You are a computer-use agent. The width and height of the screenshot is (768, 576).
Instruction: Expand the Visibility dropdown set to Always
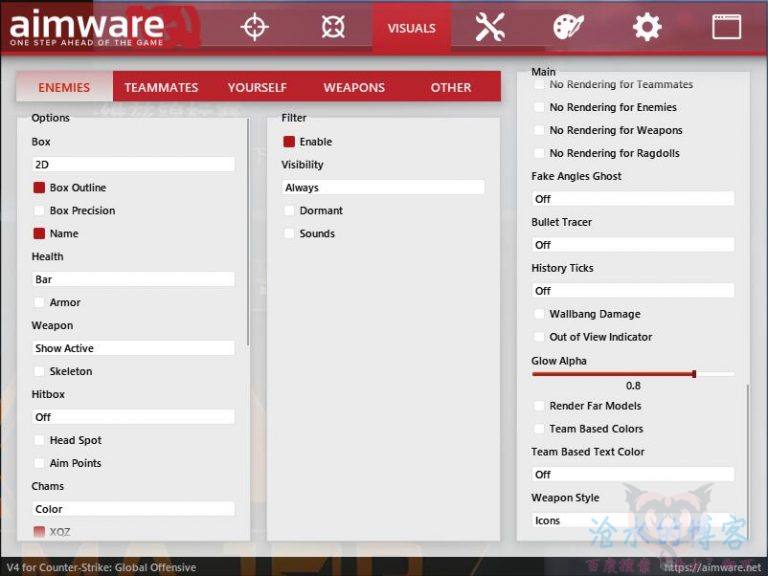pyautogui.click(x=383, y=187)
